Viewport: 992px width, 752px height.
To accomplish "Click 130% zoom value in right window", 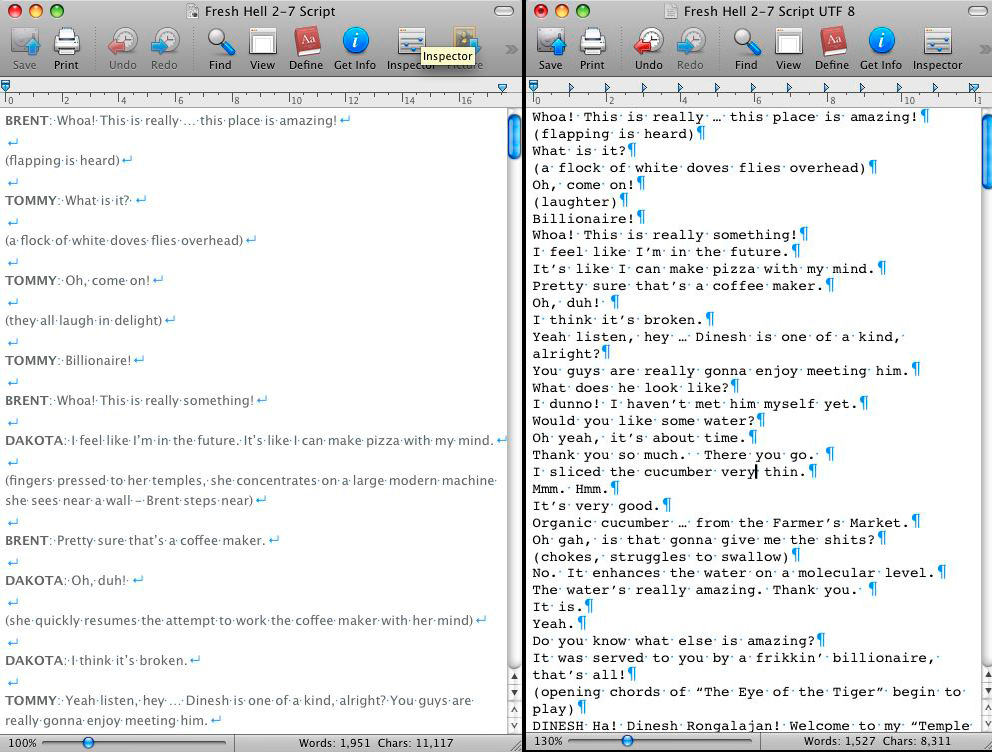I will [x=548, y=741].
